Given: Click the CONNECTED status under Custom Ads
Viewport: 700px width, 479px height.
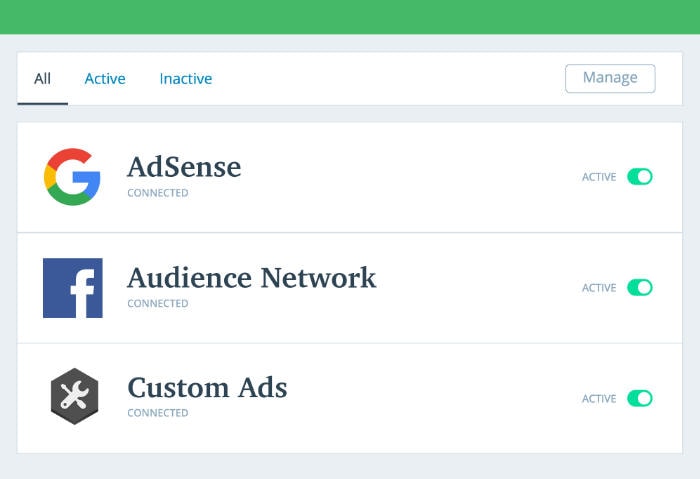Looking at the screenshot, I should pyautogui.click(x=158, y=413).
